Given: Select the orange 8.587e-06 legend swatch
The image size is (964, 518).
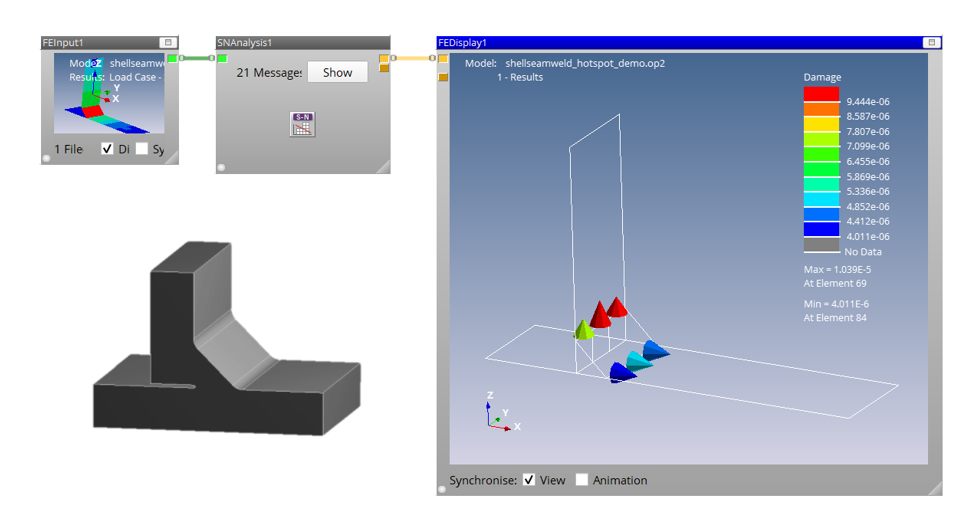Looking at the screenshot, I should 821,109.
